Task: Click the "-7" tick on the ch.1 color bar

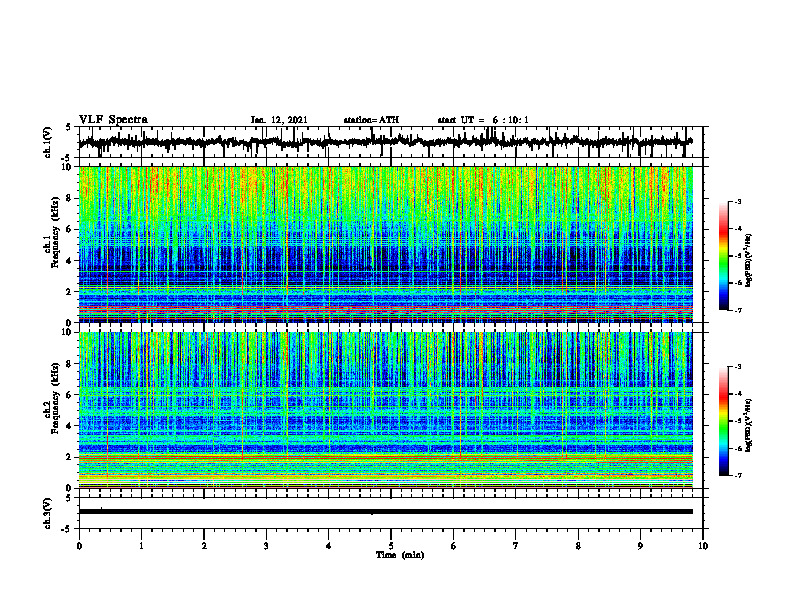Action: [738, 310]
